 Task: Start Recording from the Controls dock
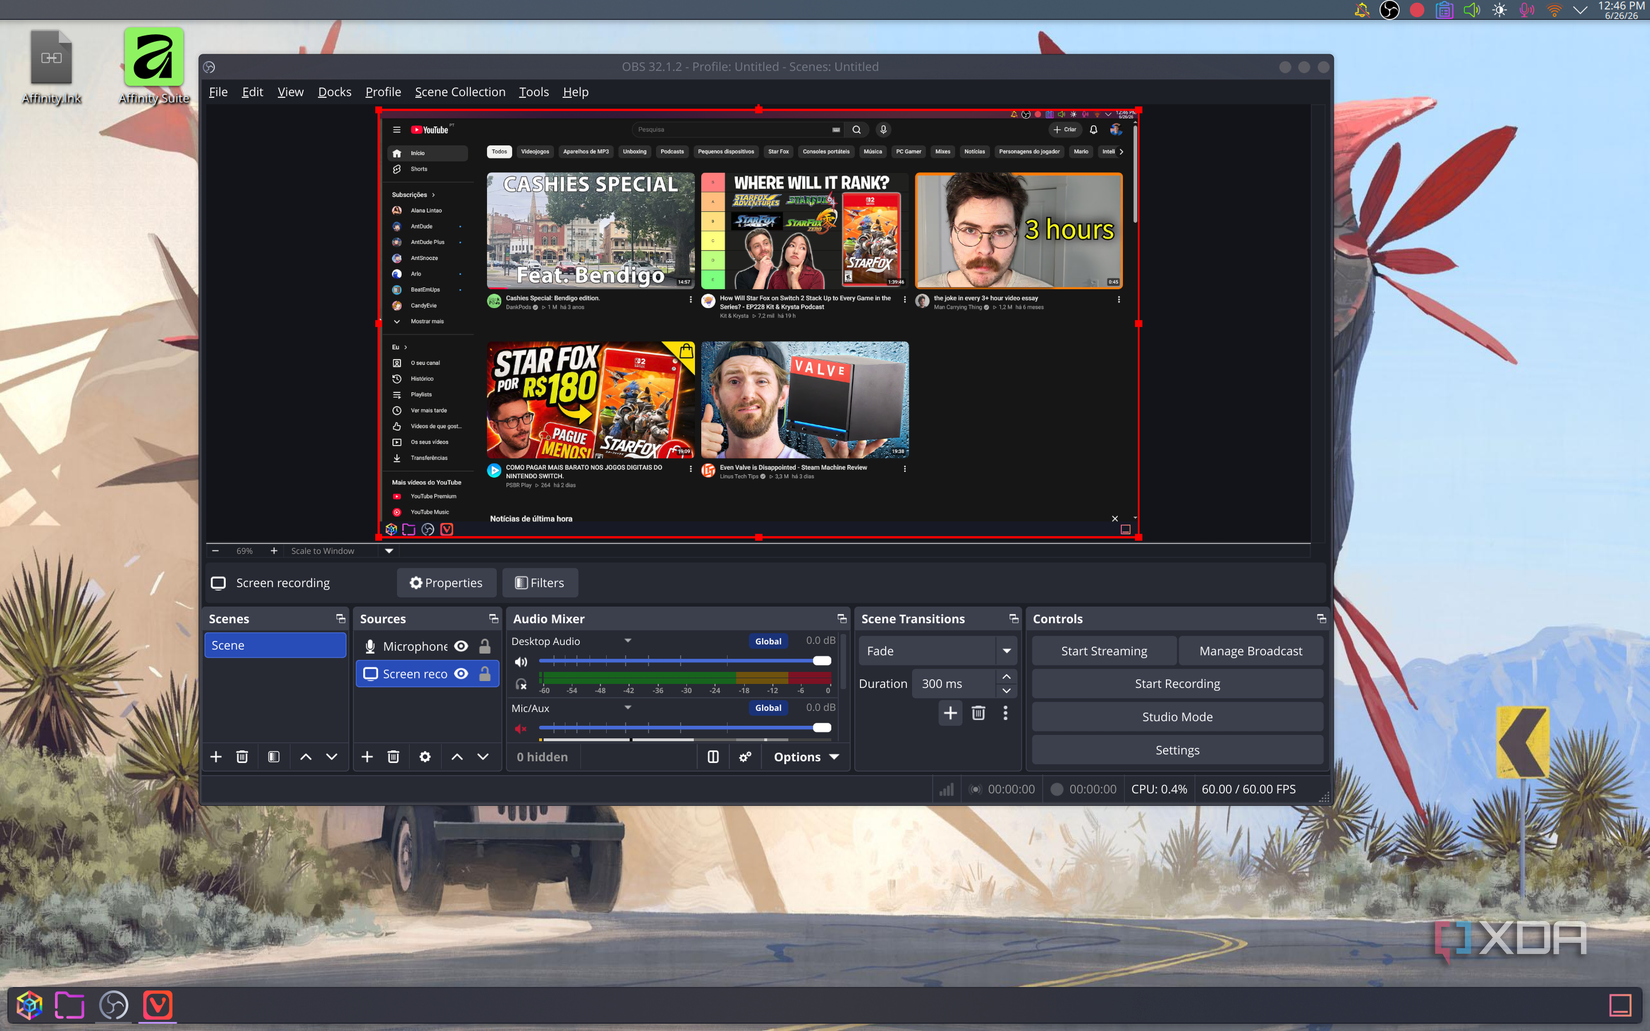[1177, 684]
